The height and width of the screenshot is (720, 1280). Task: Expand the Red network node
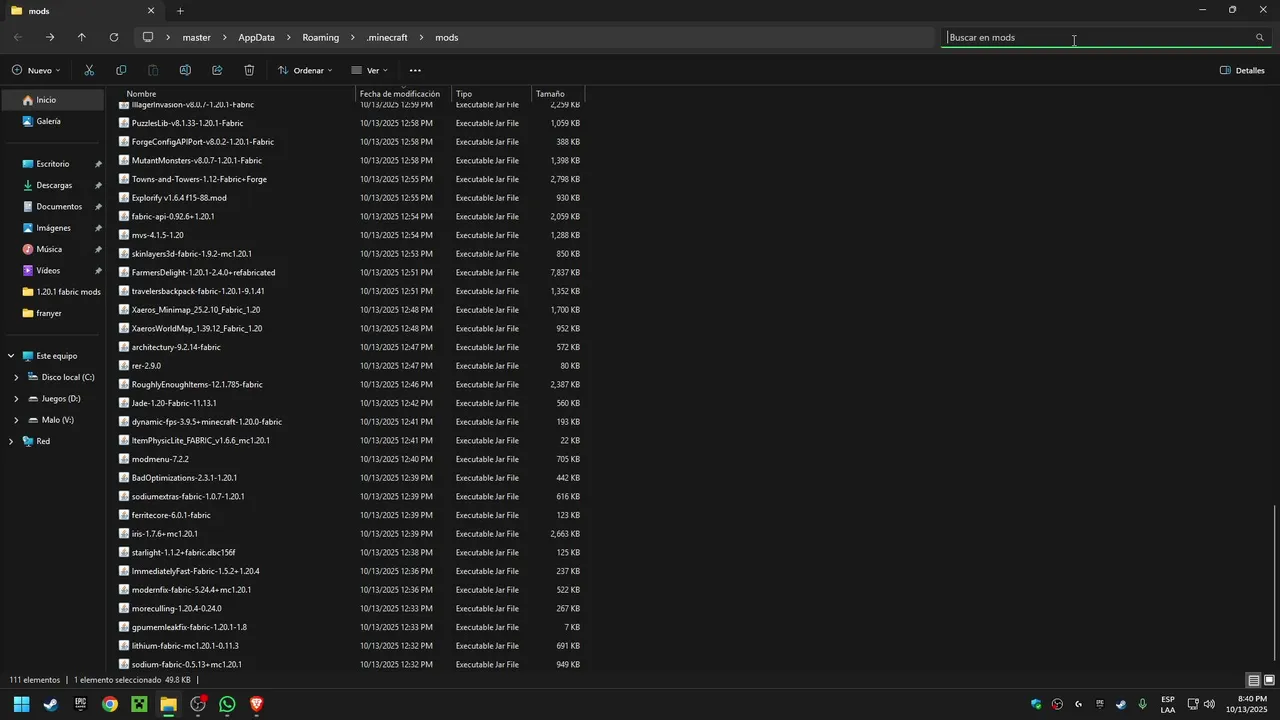coord(11,441)
